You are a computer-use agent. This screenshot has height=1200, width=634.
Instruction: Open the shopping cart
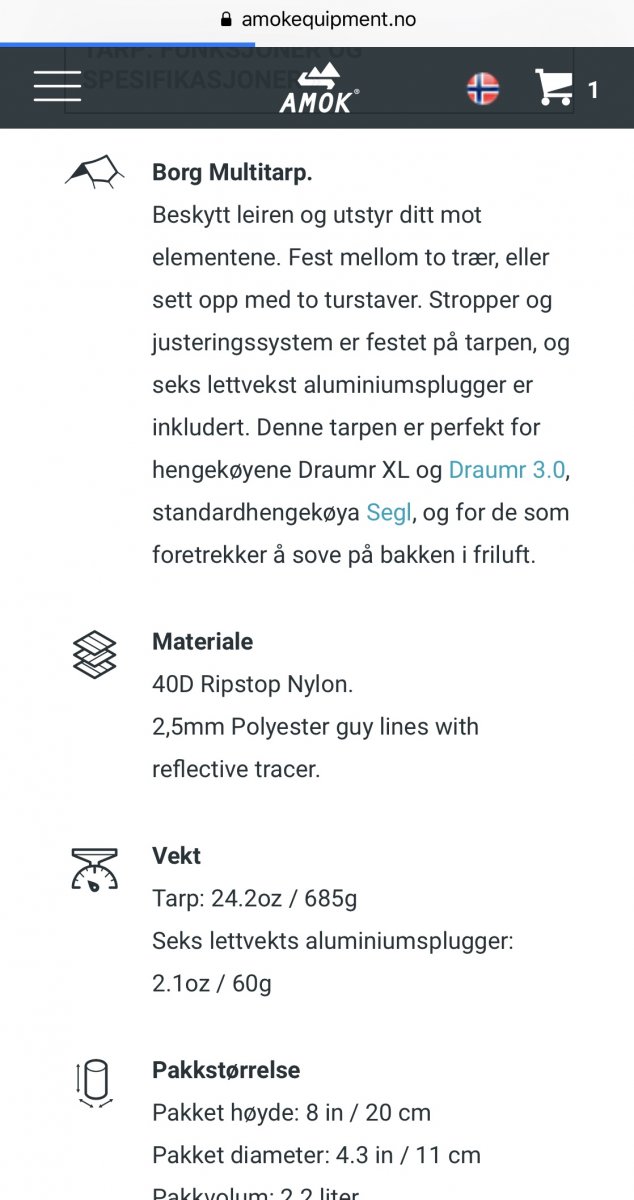click(x=554, y=88)
